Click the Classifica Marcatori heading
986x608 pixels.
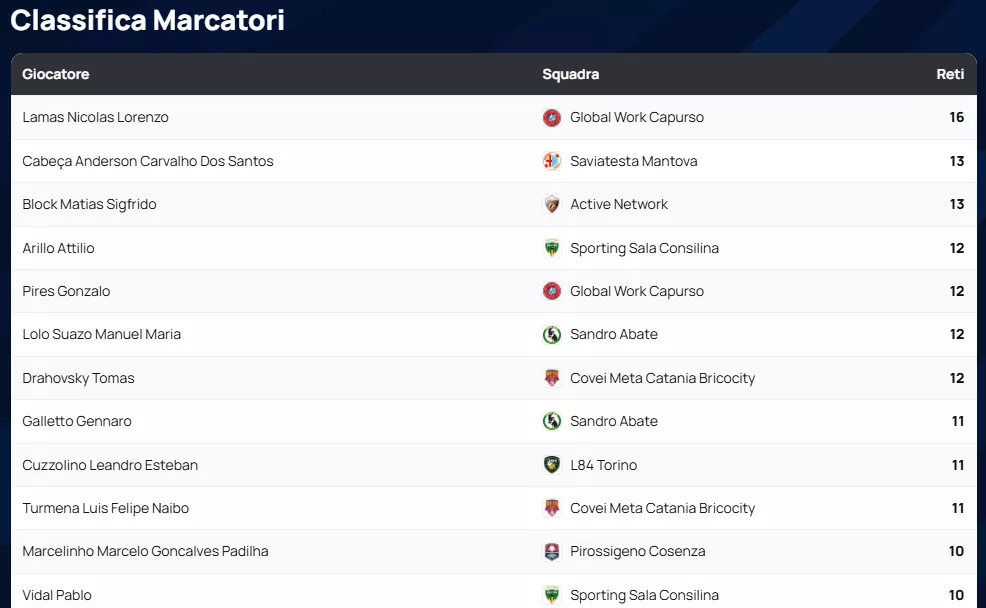coord(148,20)
